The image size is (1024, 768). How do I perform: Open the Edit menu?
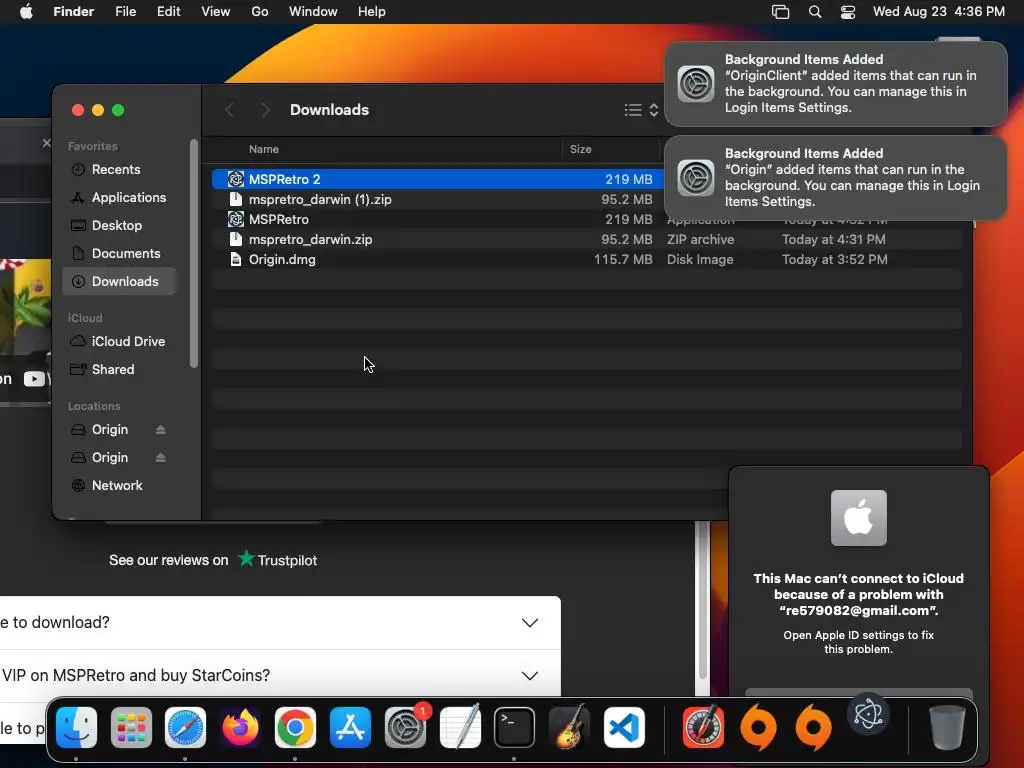[168, 12]
